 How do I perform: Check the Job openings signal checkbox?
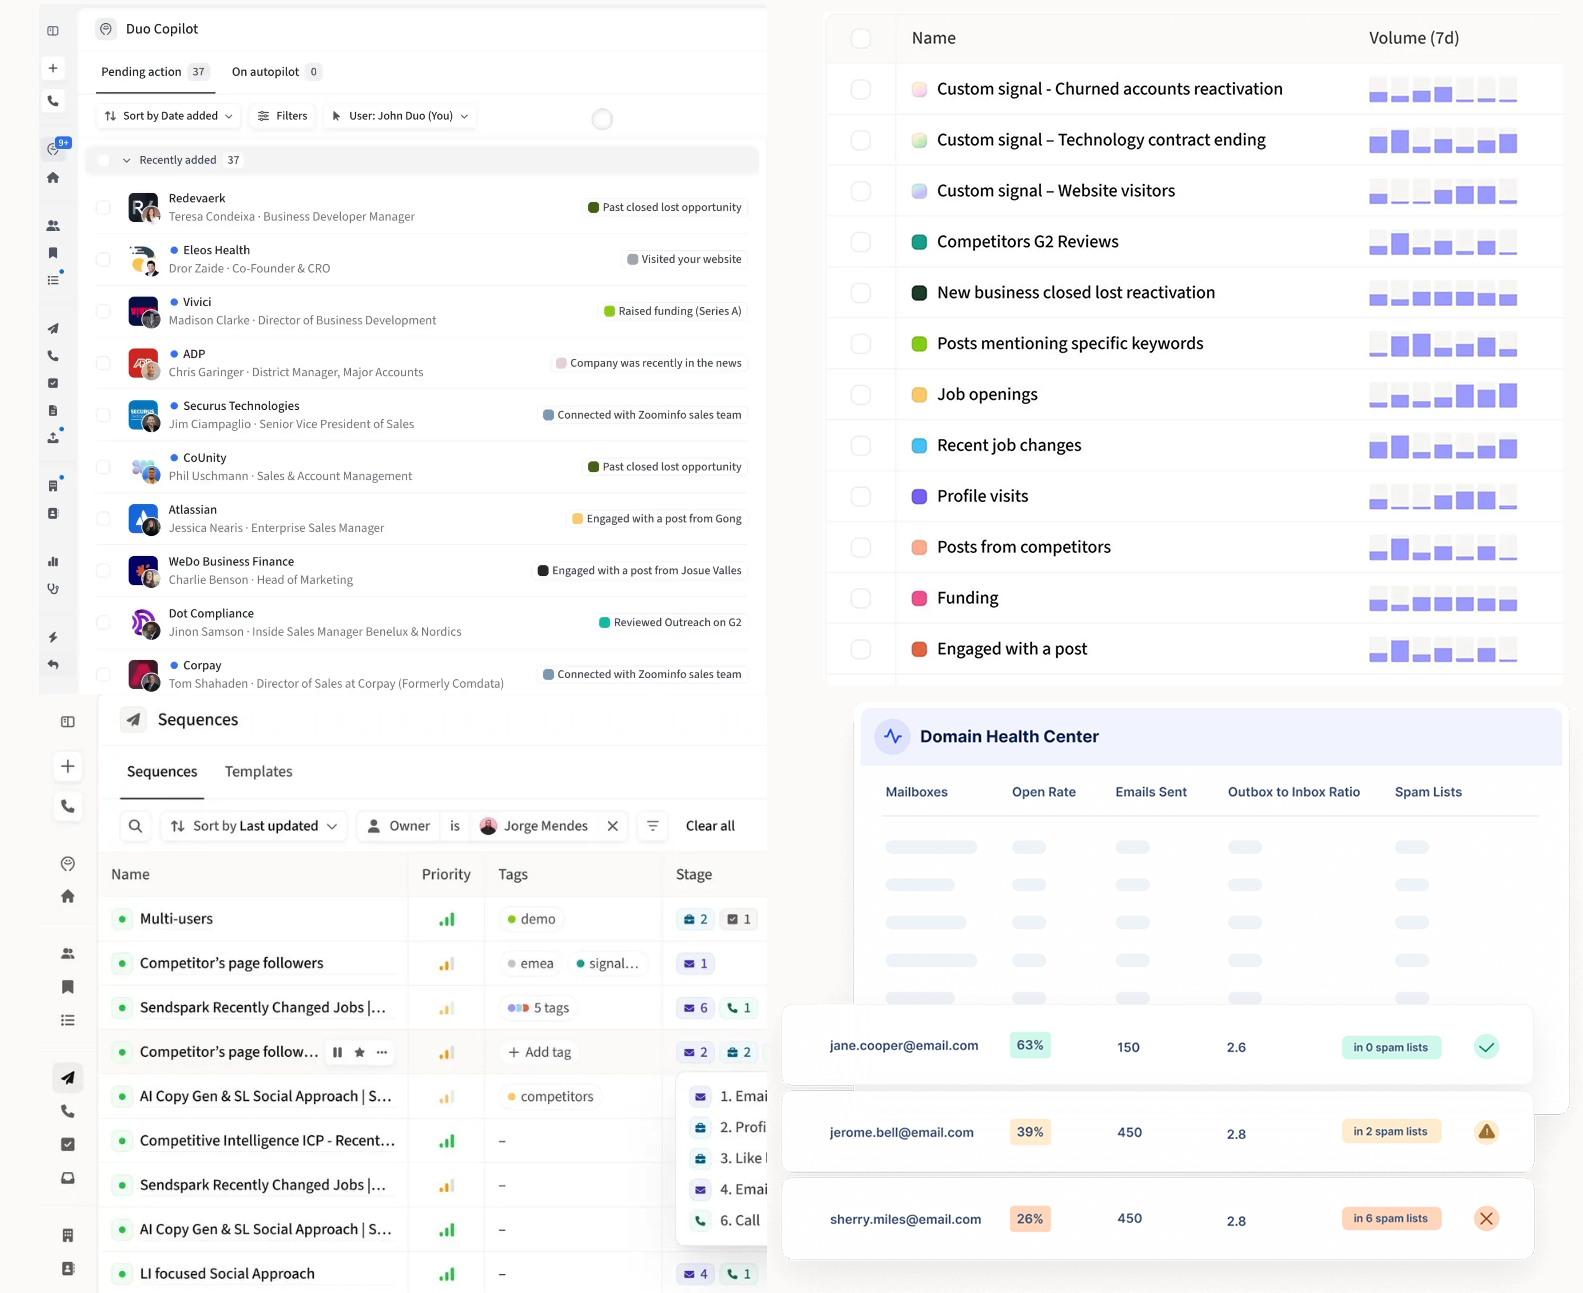[x=860, y=394]
